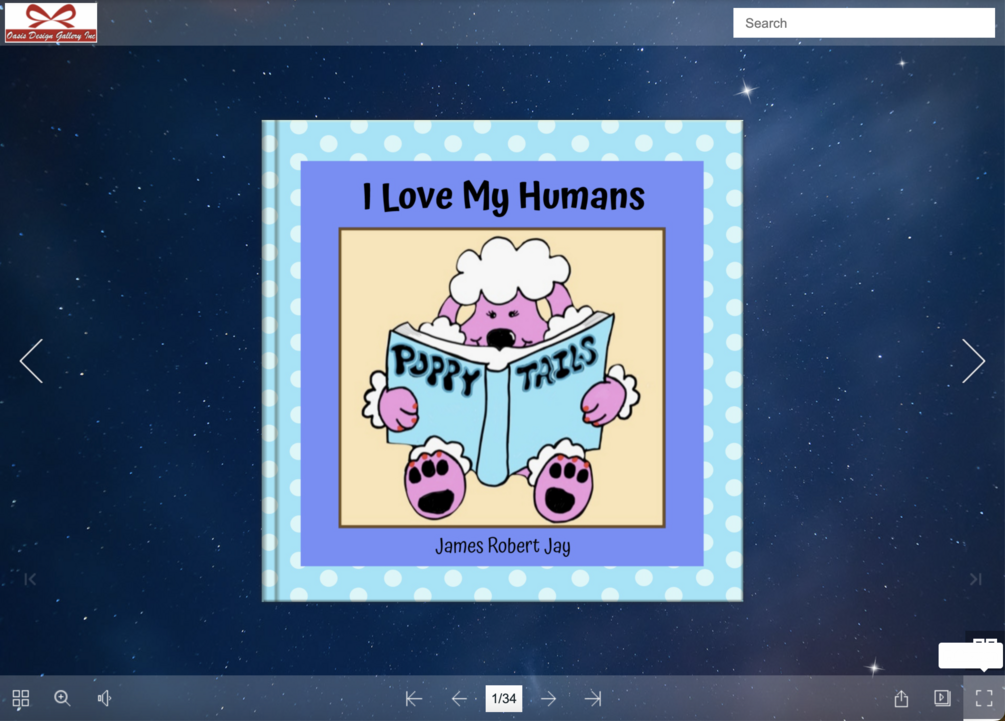Flip back with the large left chevron

[x=31, y=361]
